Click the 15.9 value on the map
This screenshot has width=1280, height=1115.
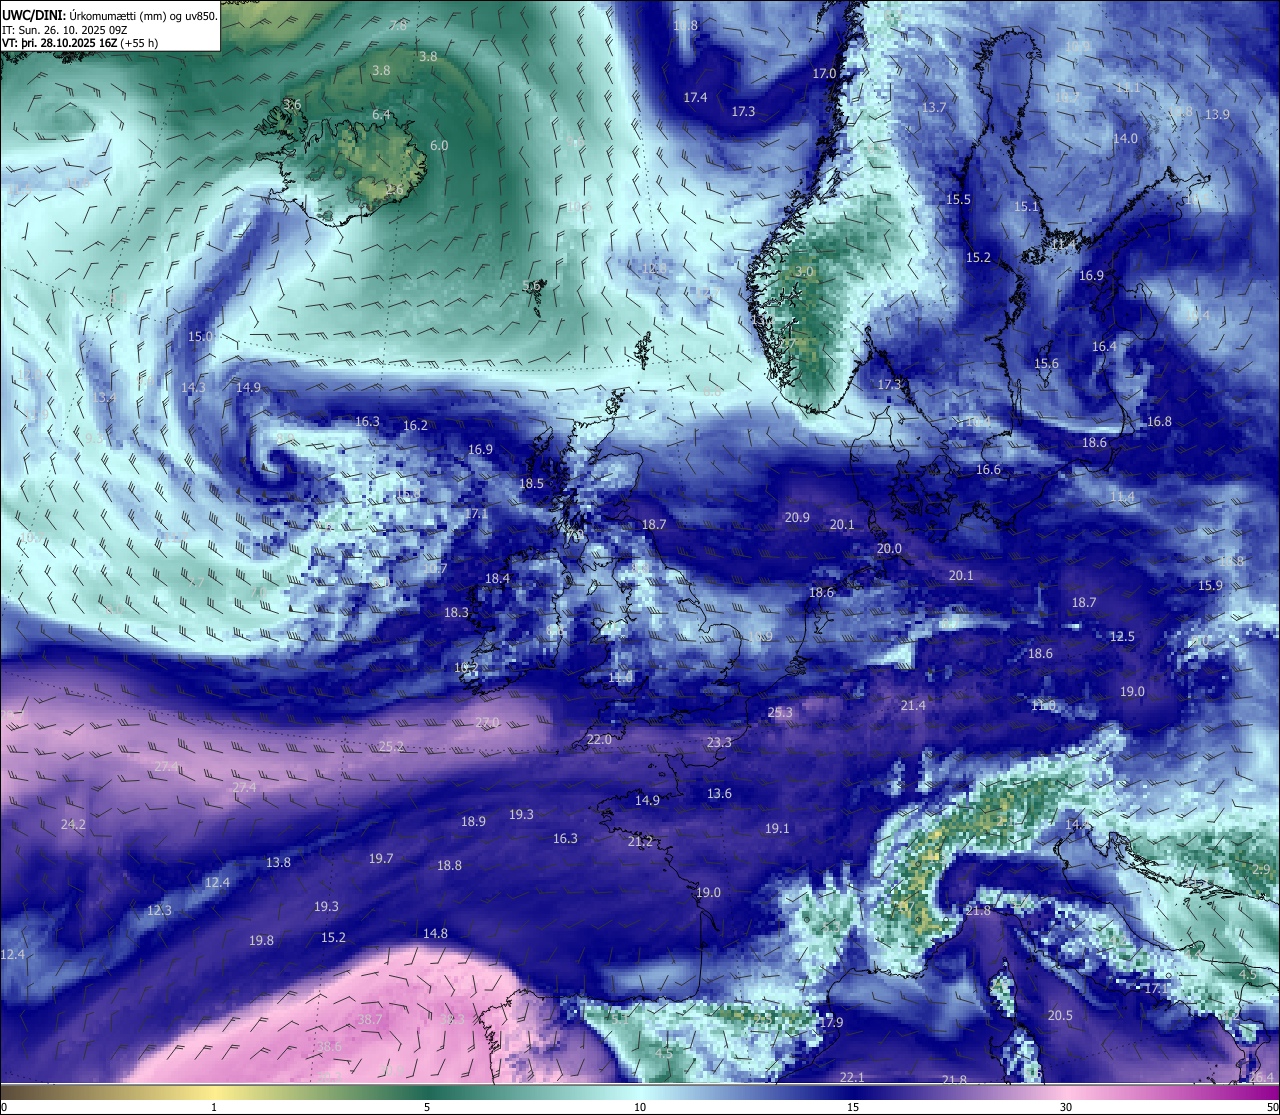tap(1210, 585)
